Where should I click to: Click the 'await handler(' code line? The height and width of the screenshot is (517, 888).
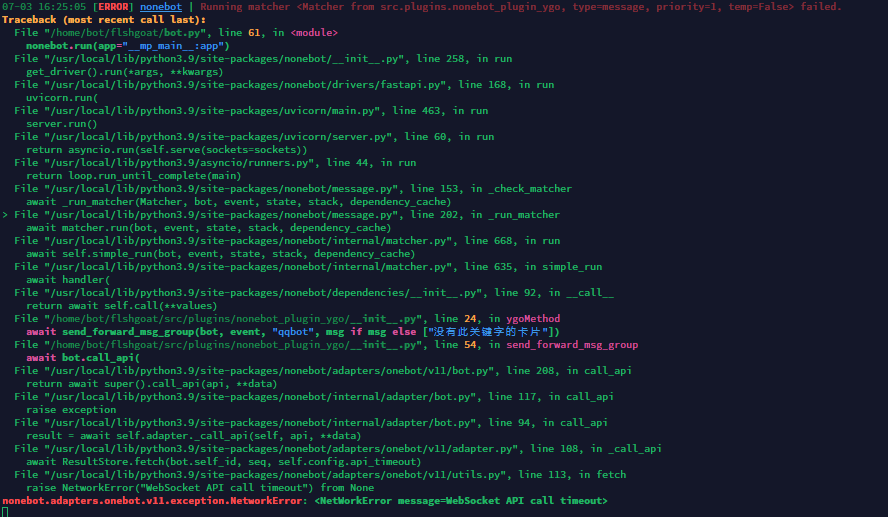point(68,280)
